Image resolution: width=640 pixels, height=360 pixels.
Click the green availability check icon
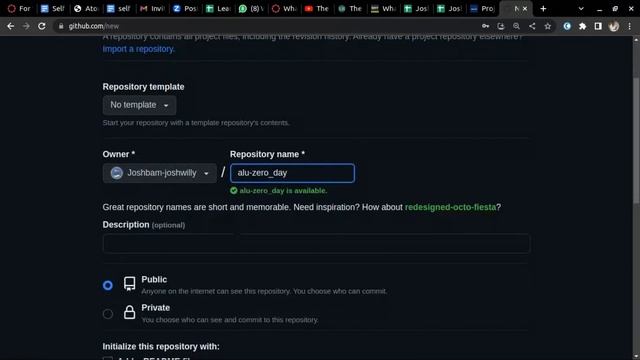pyautogui.click(x=233, y=191)
